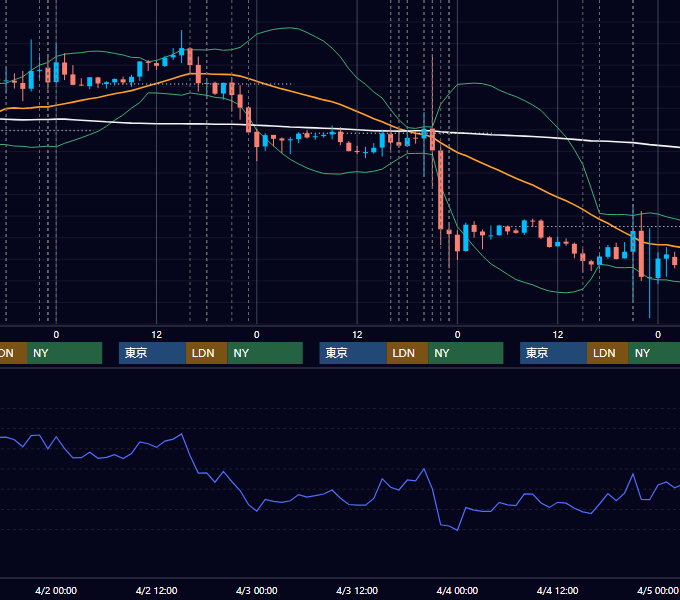
Task: Click the '4/3 00:00' date label
Action: pos(256,590)
